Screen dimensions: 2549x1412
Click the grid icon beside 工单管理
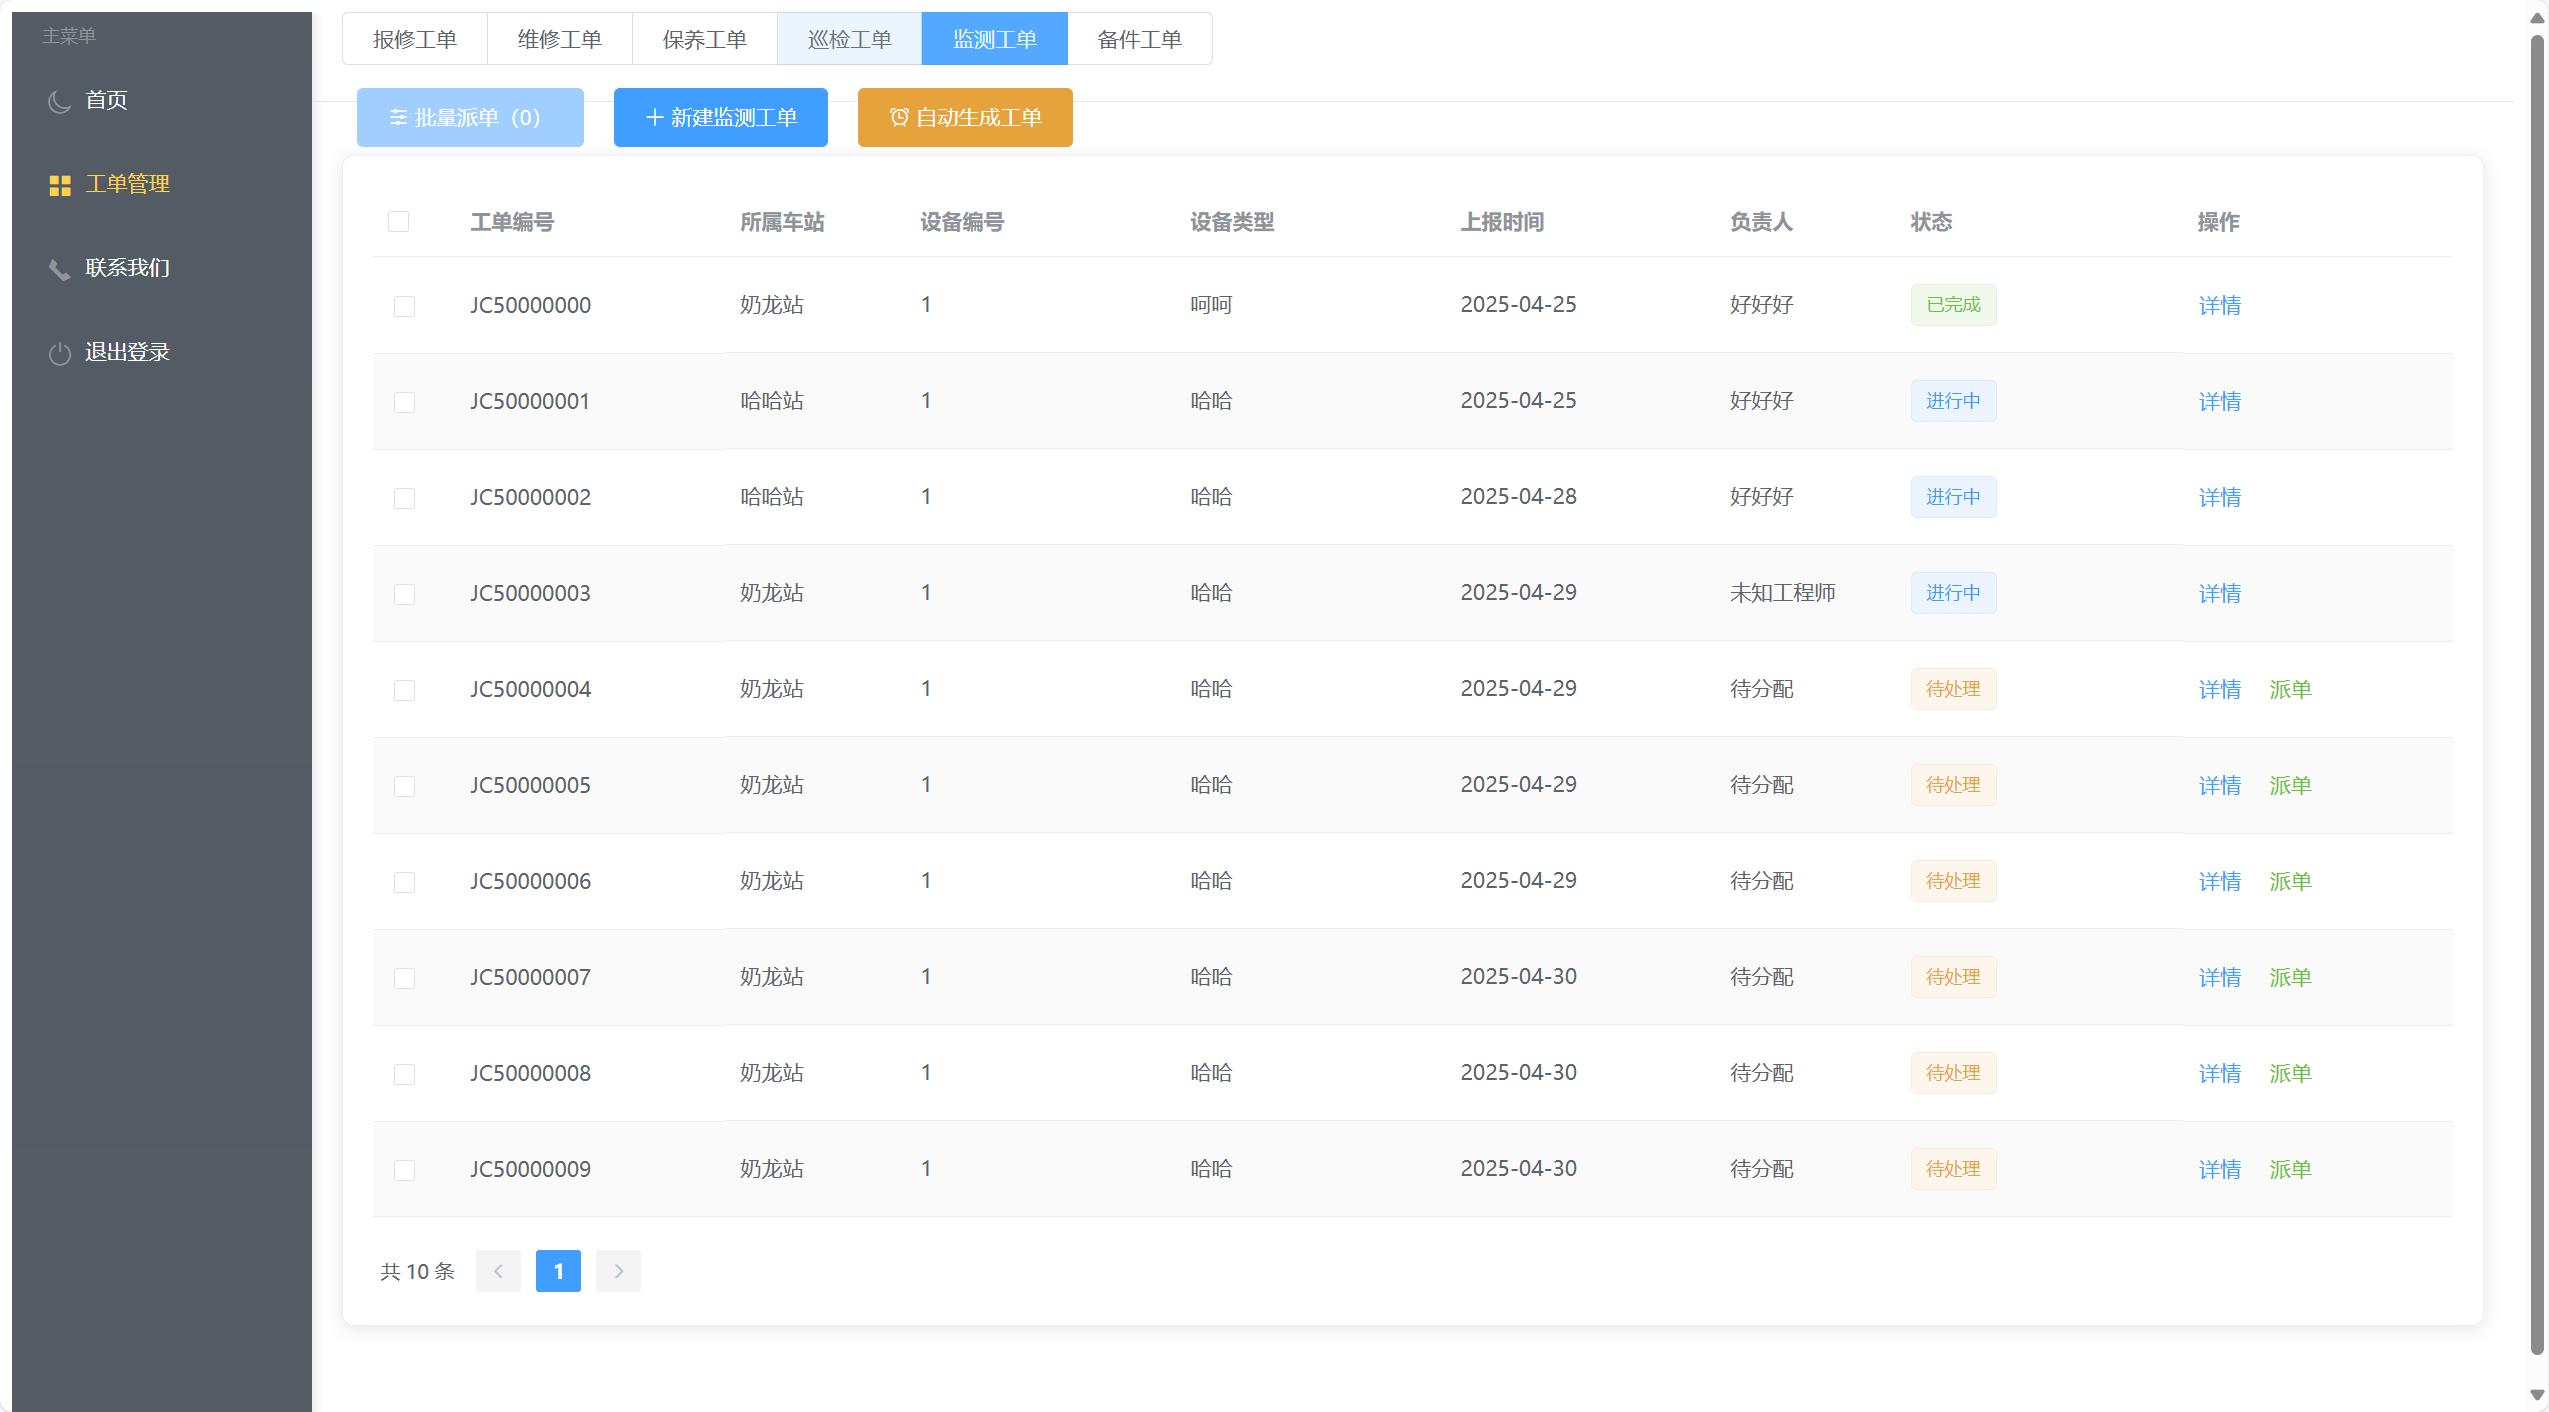point(60,185)
